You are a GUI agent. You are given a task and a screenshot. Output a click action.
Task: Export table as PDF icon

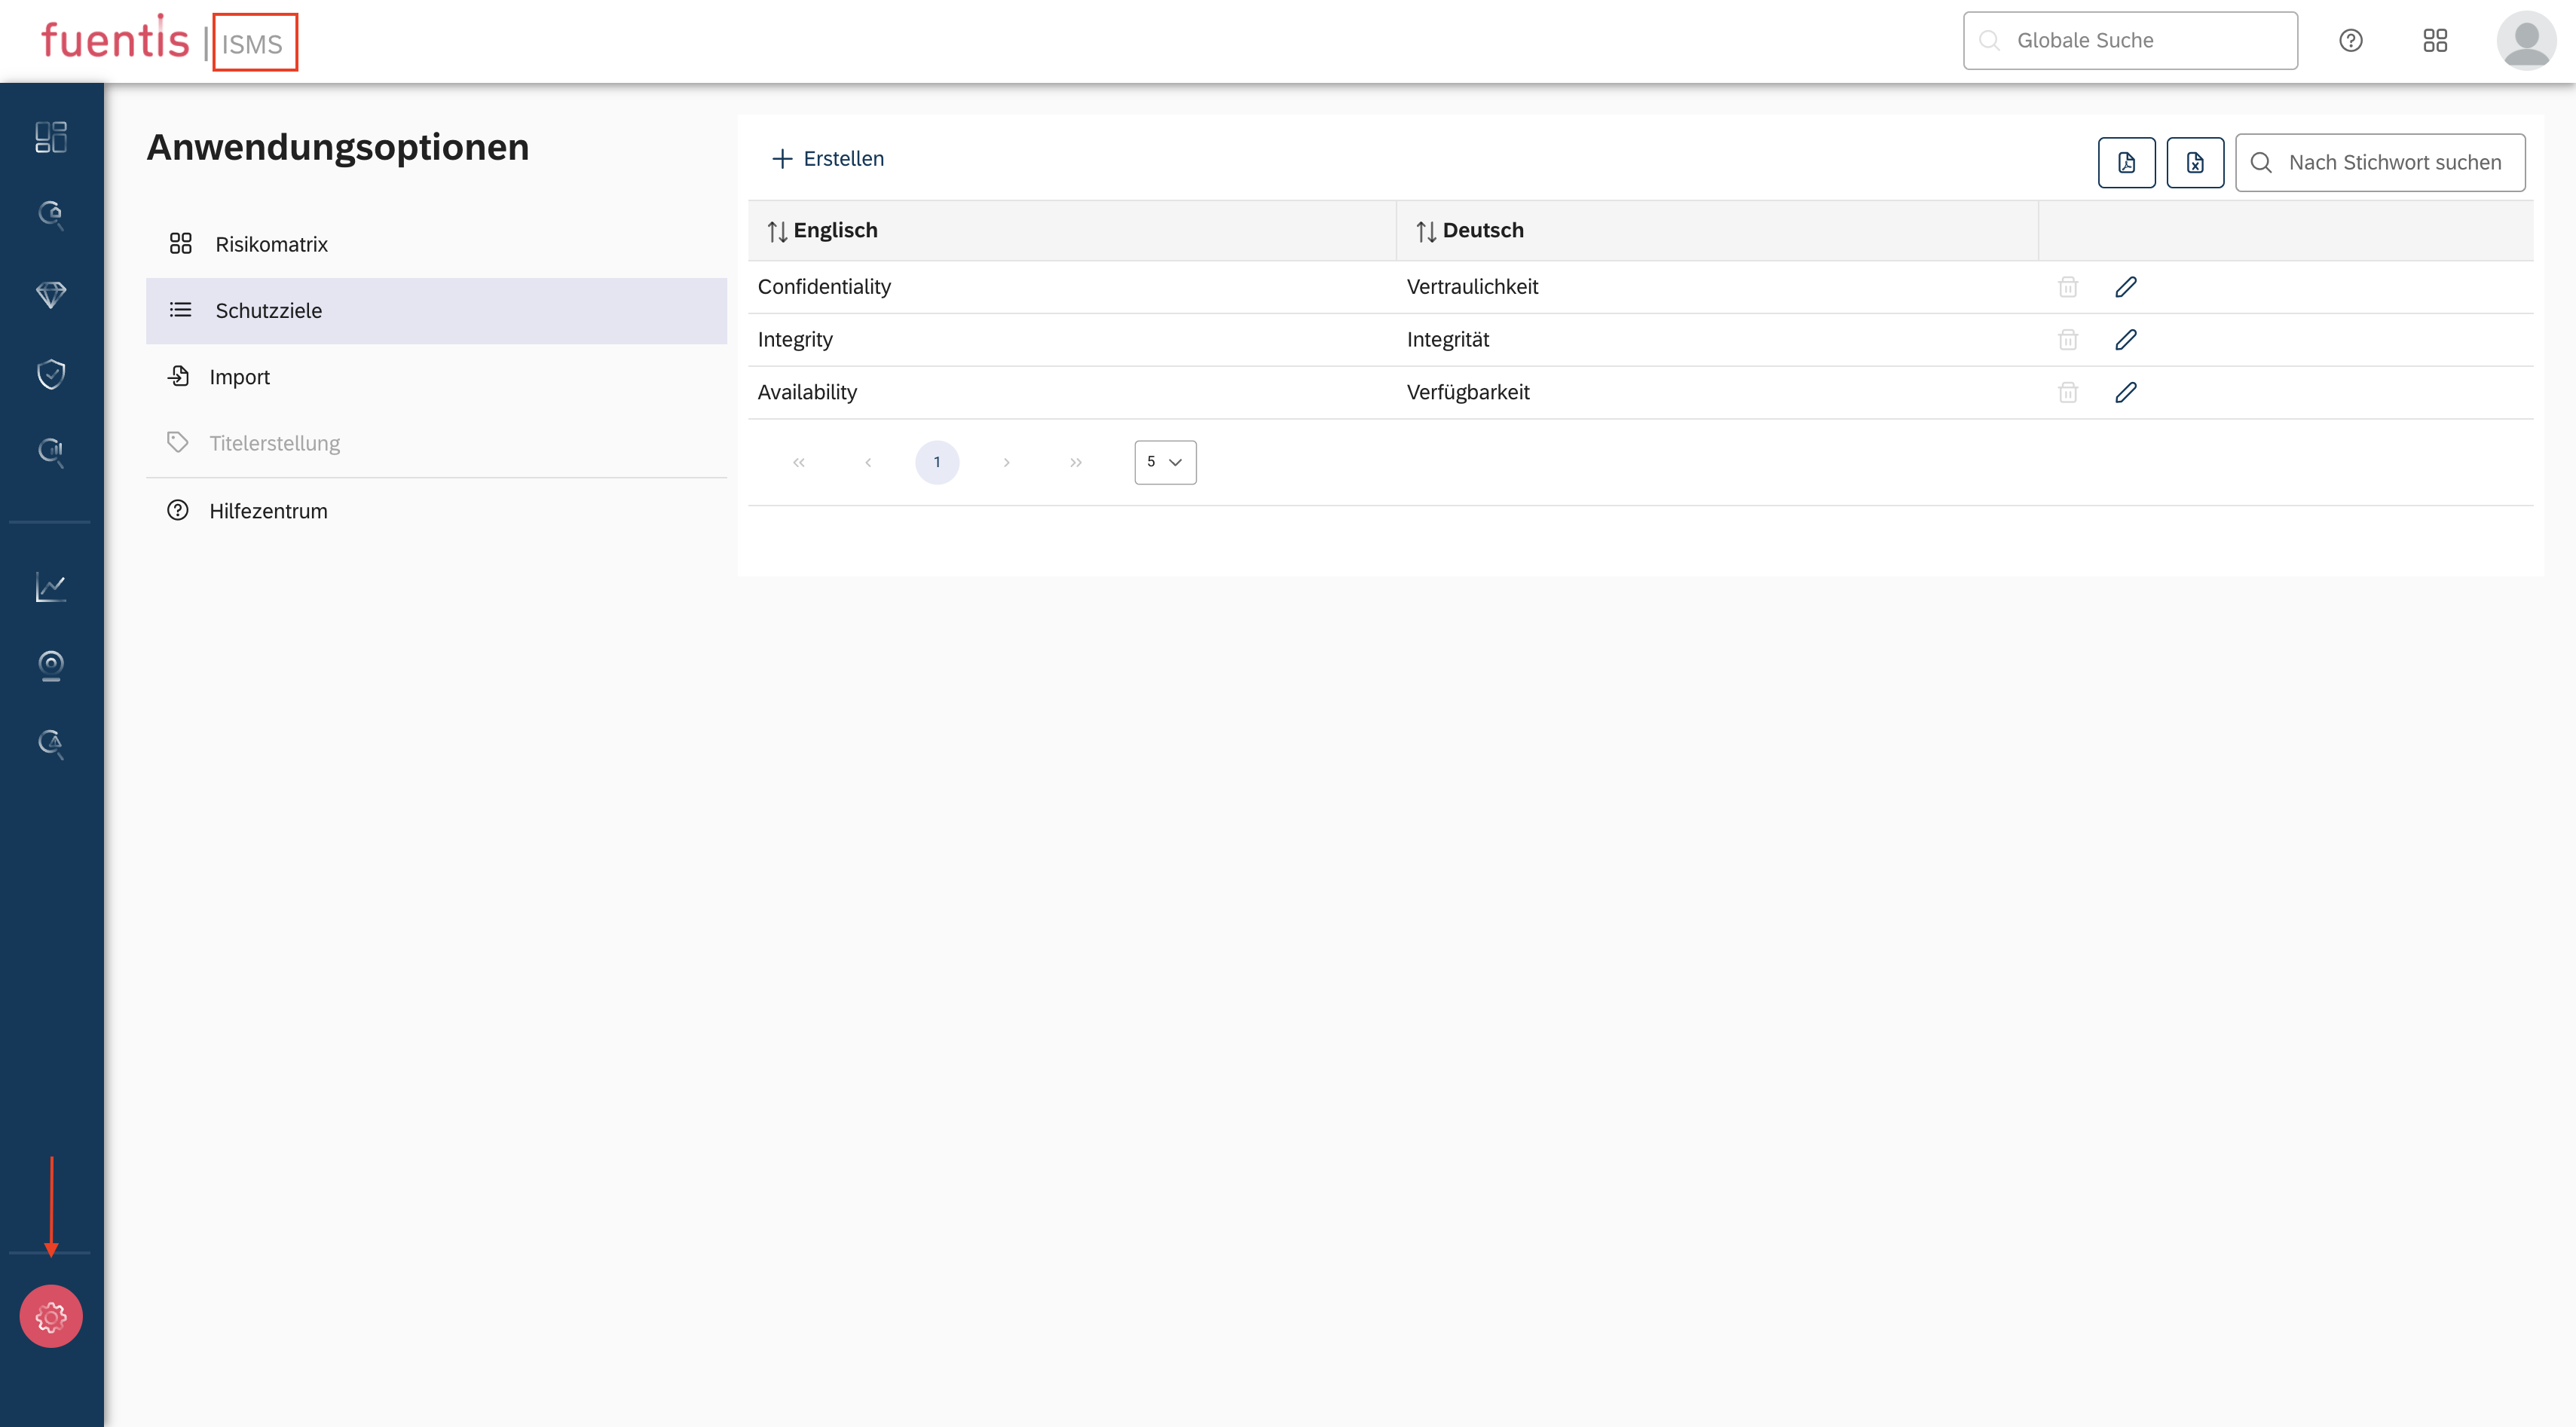coord(2126,162)
